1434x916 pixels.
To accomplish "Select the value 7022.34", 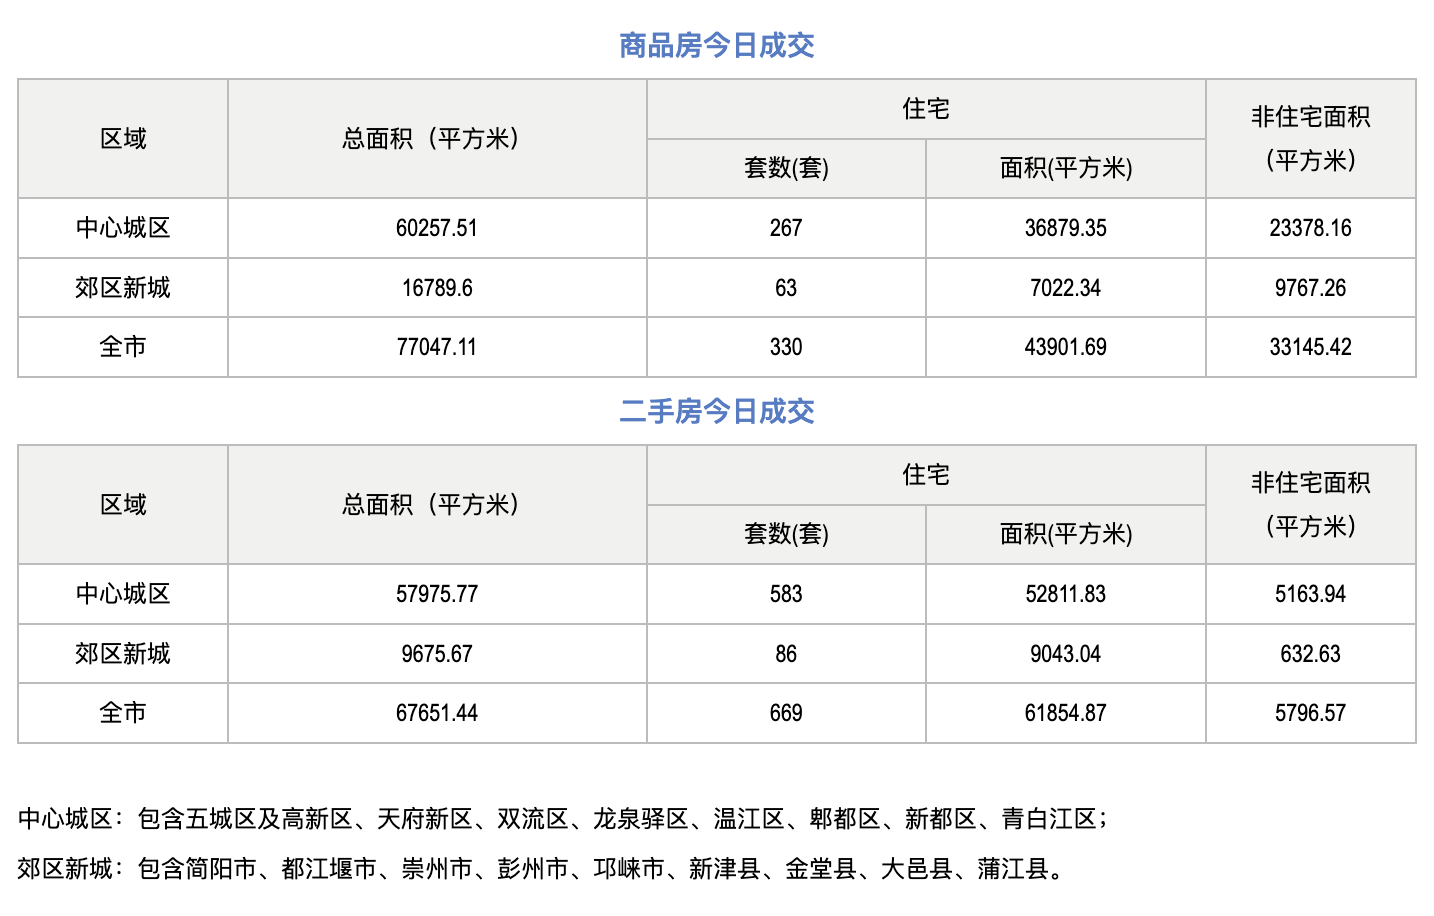I will point(1066,288).
